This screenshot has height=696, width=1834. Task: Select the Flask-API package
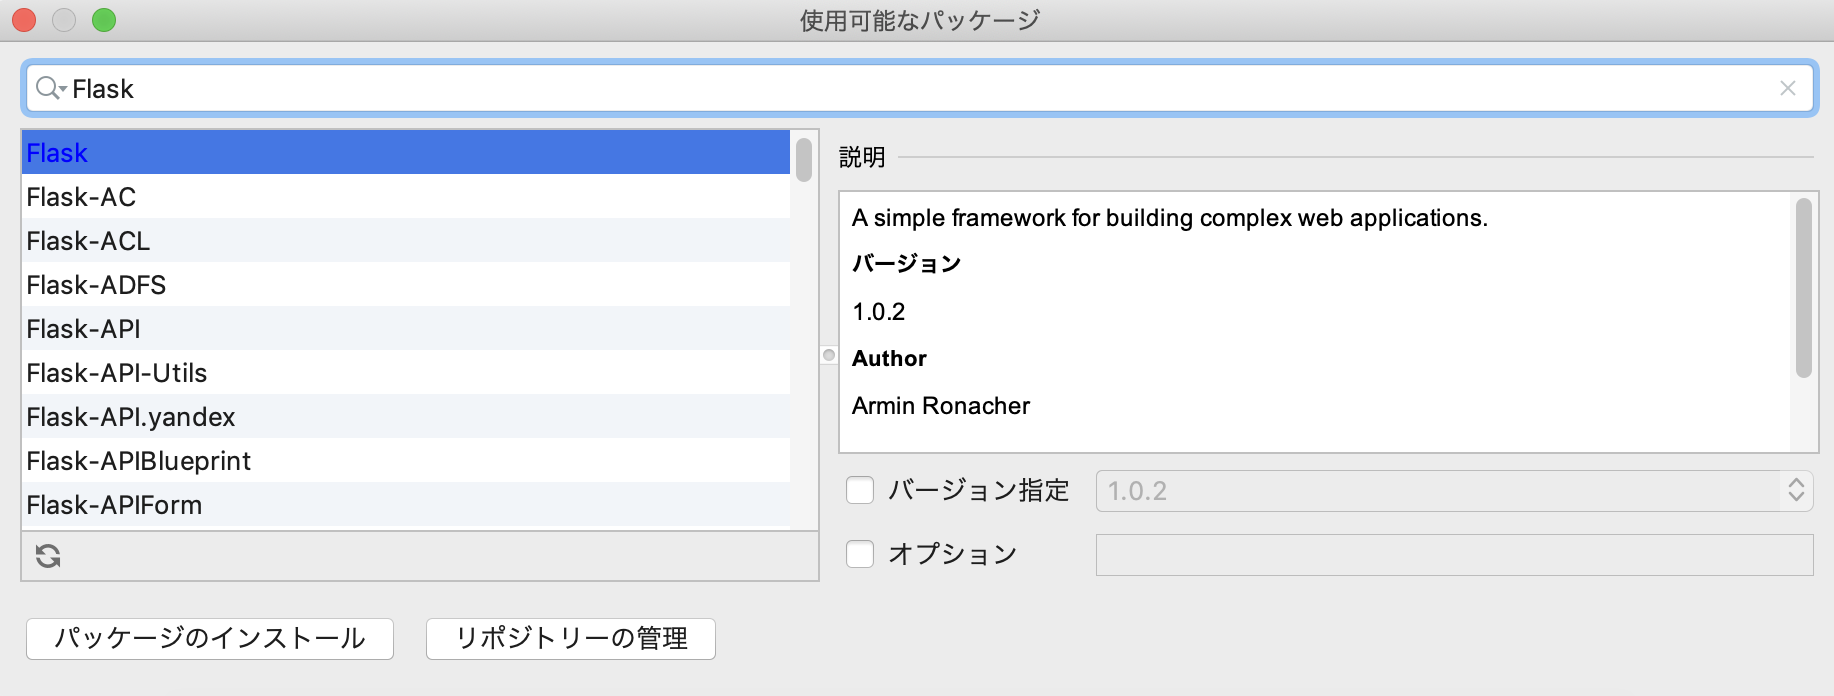pos(406,329)
